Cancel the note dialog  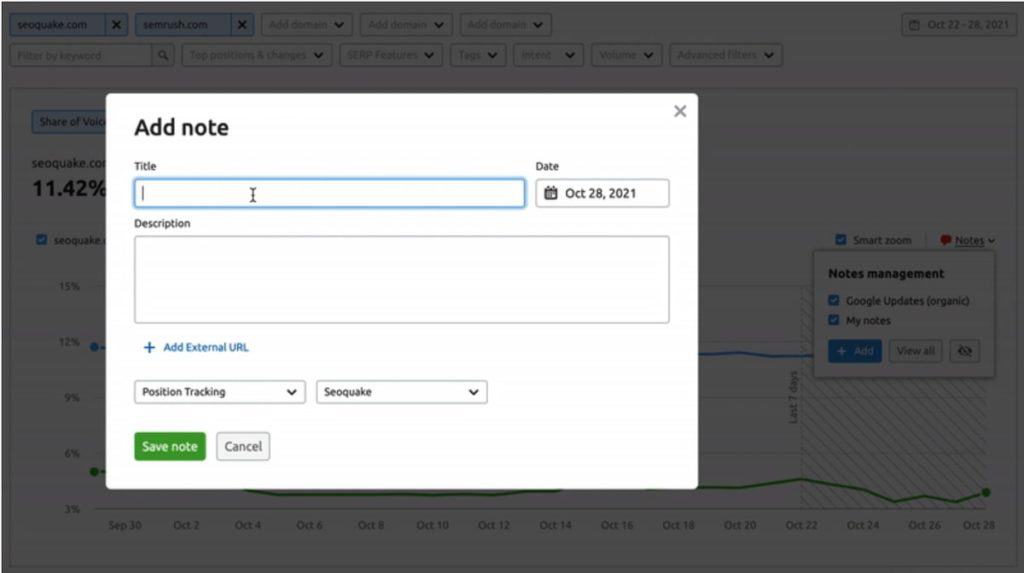tap(243, 446)
